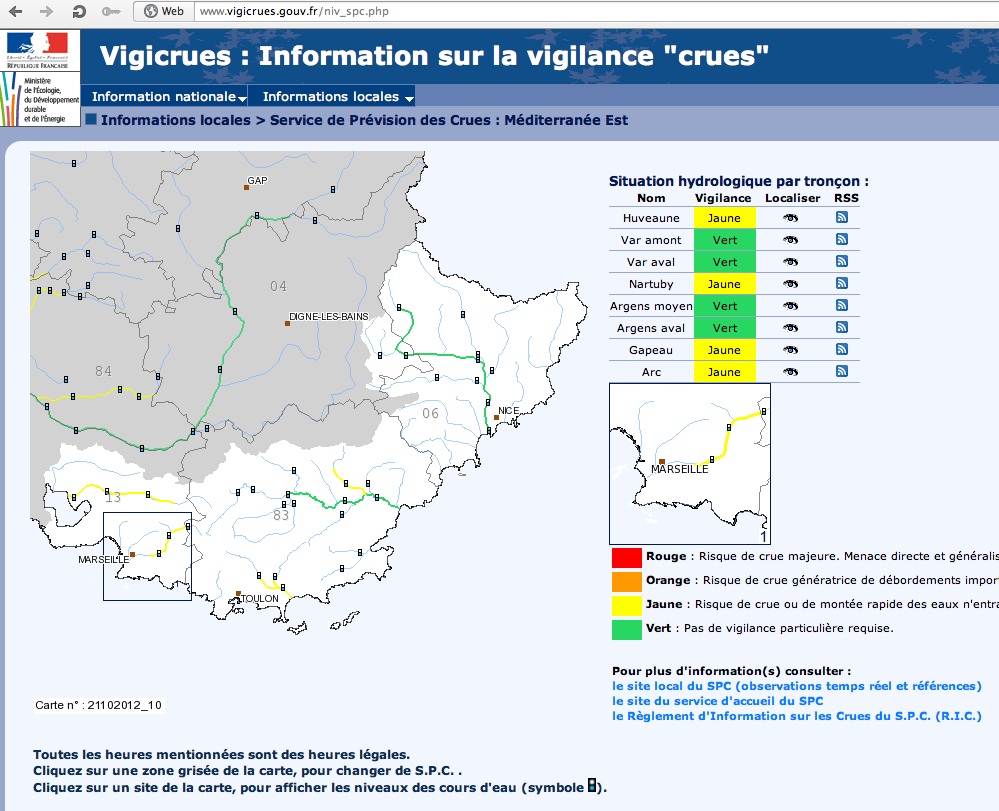Click the NICE city label on the map
The image size is (999, 811).
click(x=508, y=410)
